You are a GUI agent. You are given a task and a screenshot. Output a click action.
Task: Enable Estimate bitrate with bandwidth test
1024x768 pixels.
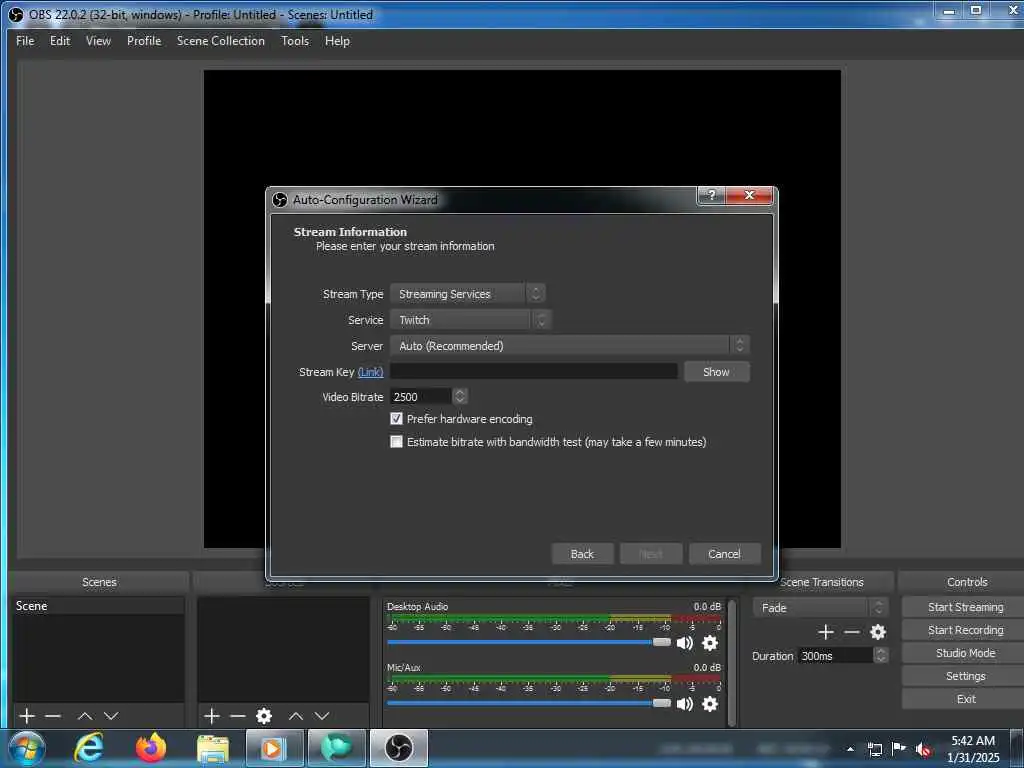[396, 442]
